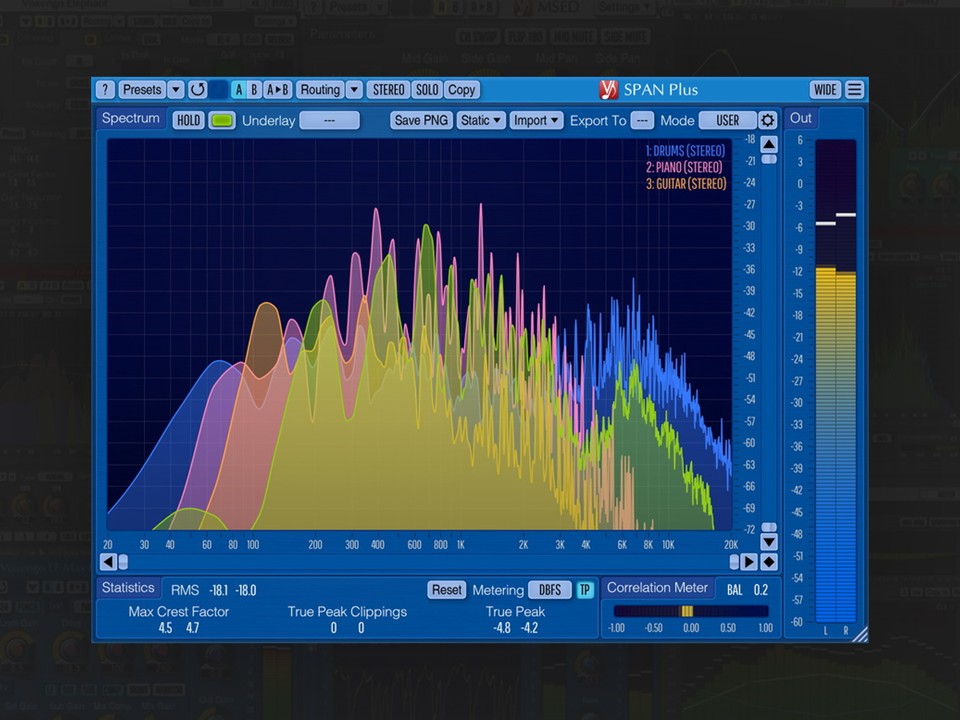Click the Reset statistics button
The height and width of the screenshot is (720, 960).
[x=446, y=590]
